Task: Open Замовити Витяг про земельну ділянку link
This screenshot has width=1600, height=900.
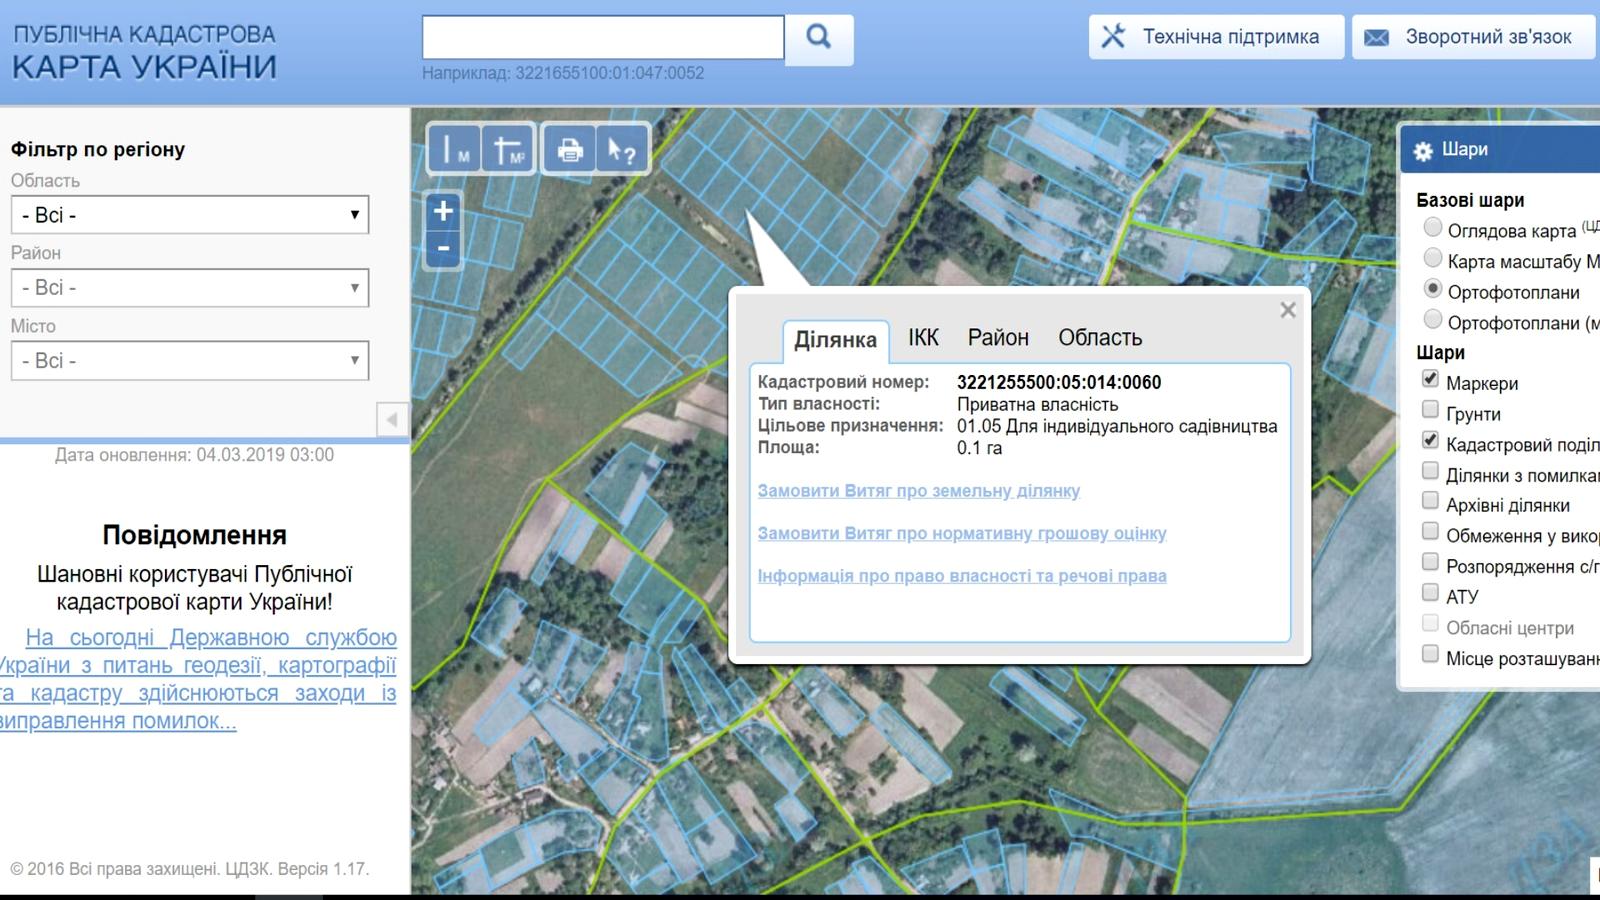Action: (x=919, y=491)
